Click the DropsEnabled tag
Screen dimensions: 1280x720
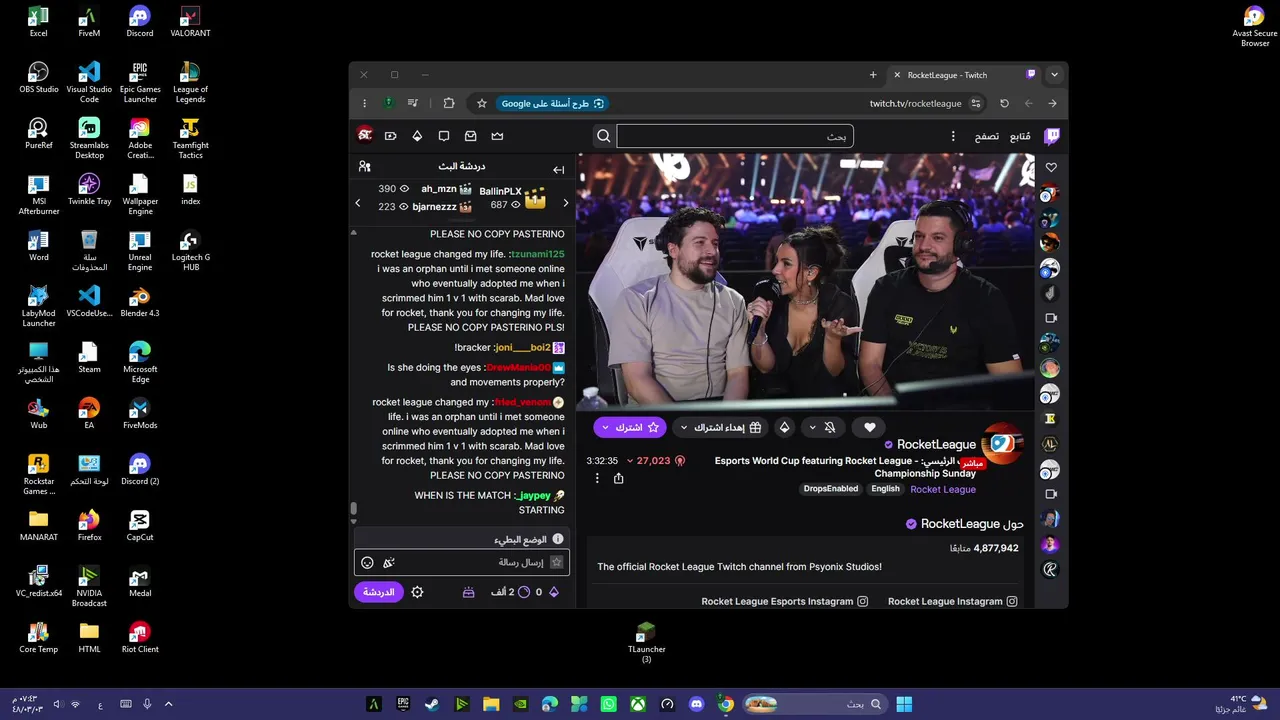coord(831,489)
